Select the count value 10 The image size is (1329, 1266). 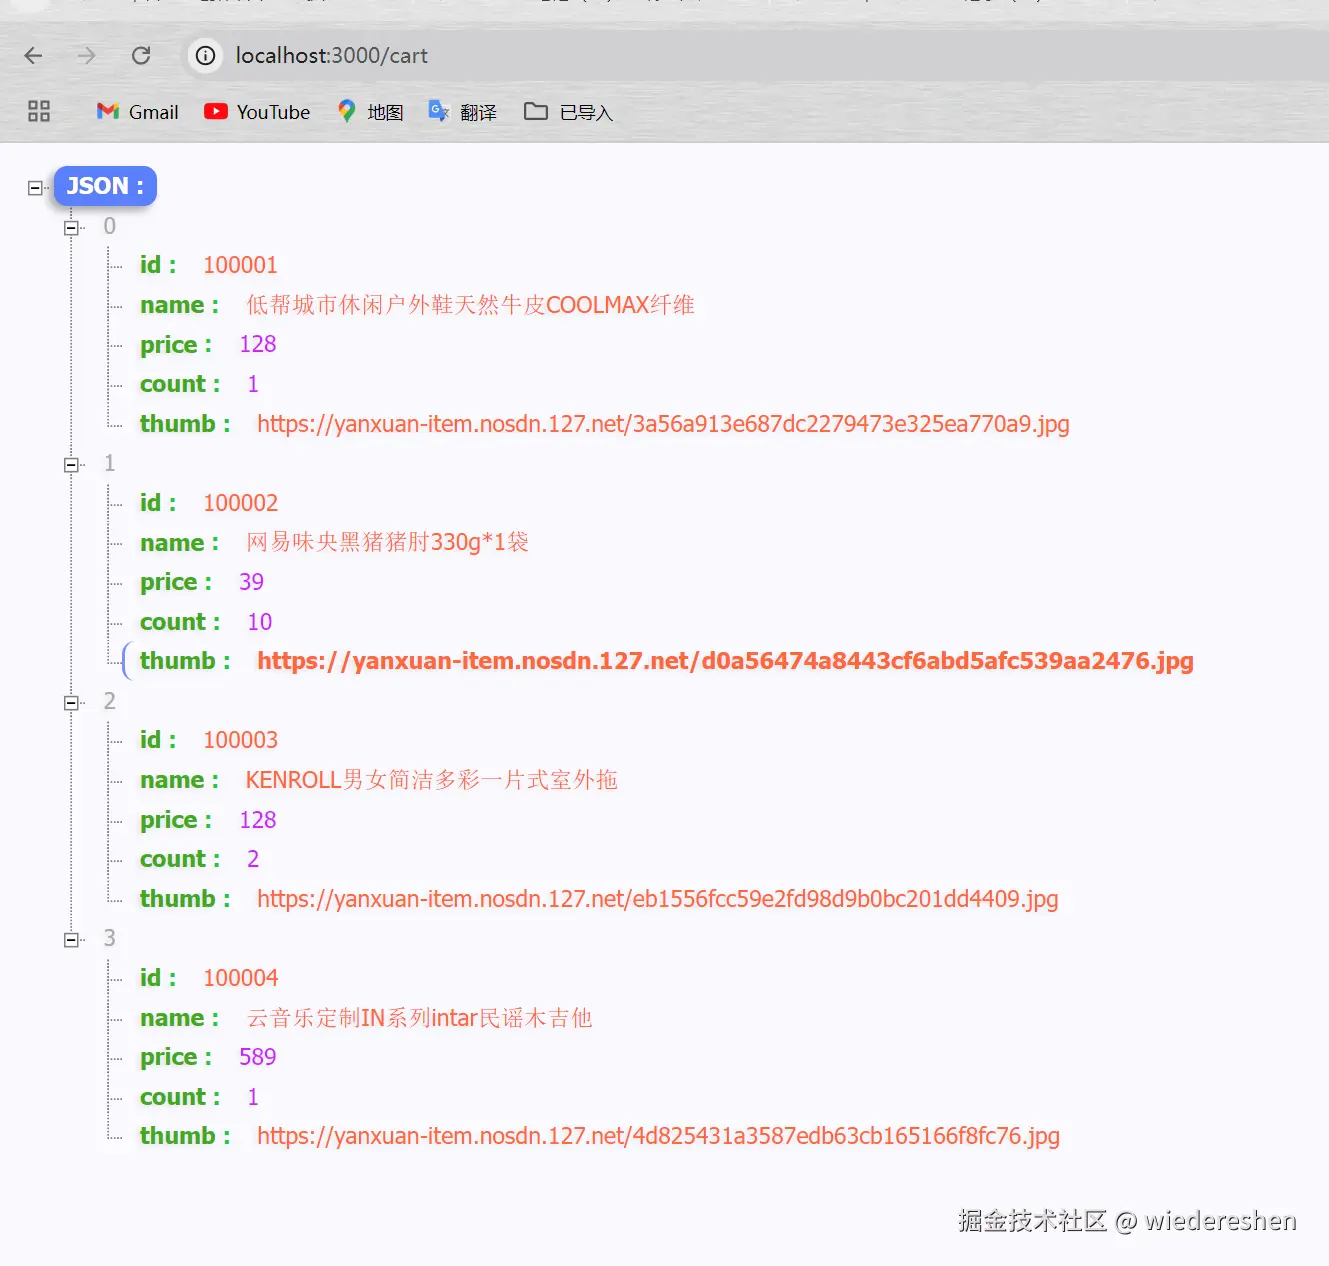(259, 622)
